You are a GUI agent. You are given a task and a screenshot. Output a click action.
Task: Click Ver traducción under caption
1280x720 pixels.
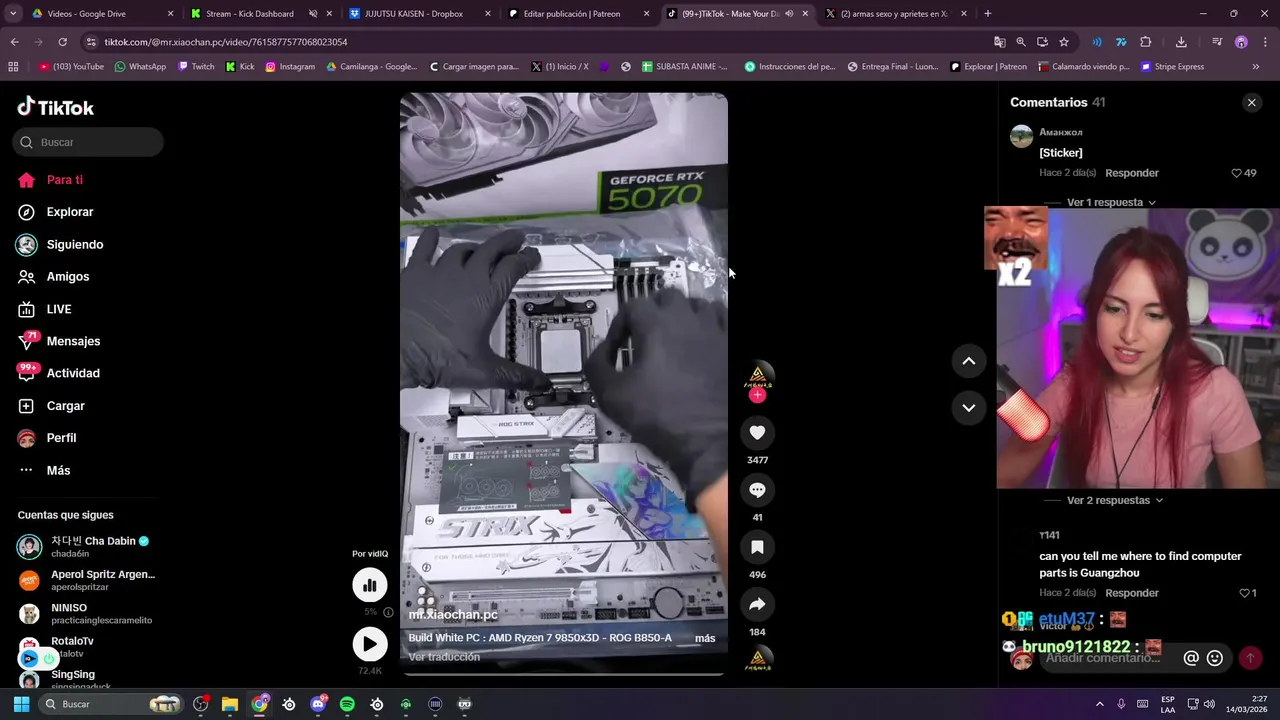pos(444,657)
